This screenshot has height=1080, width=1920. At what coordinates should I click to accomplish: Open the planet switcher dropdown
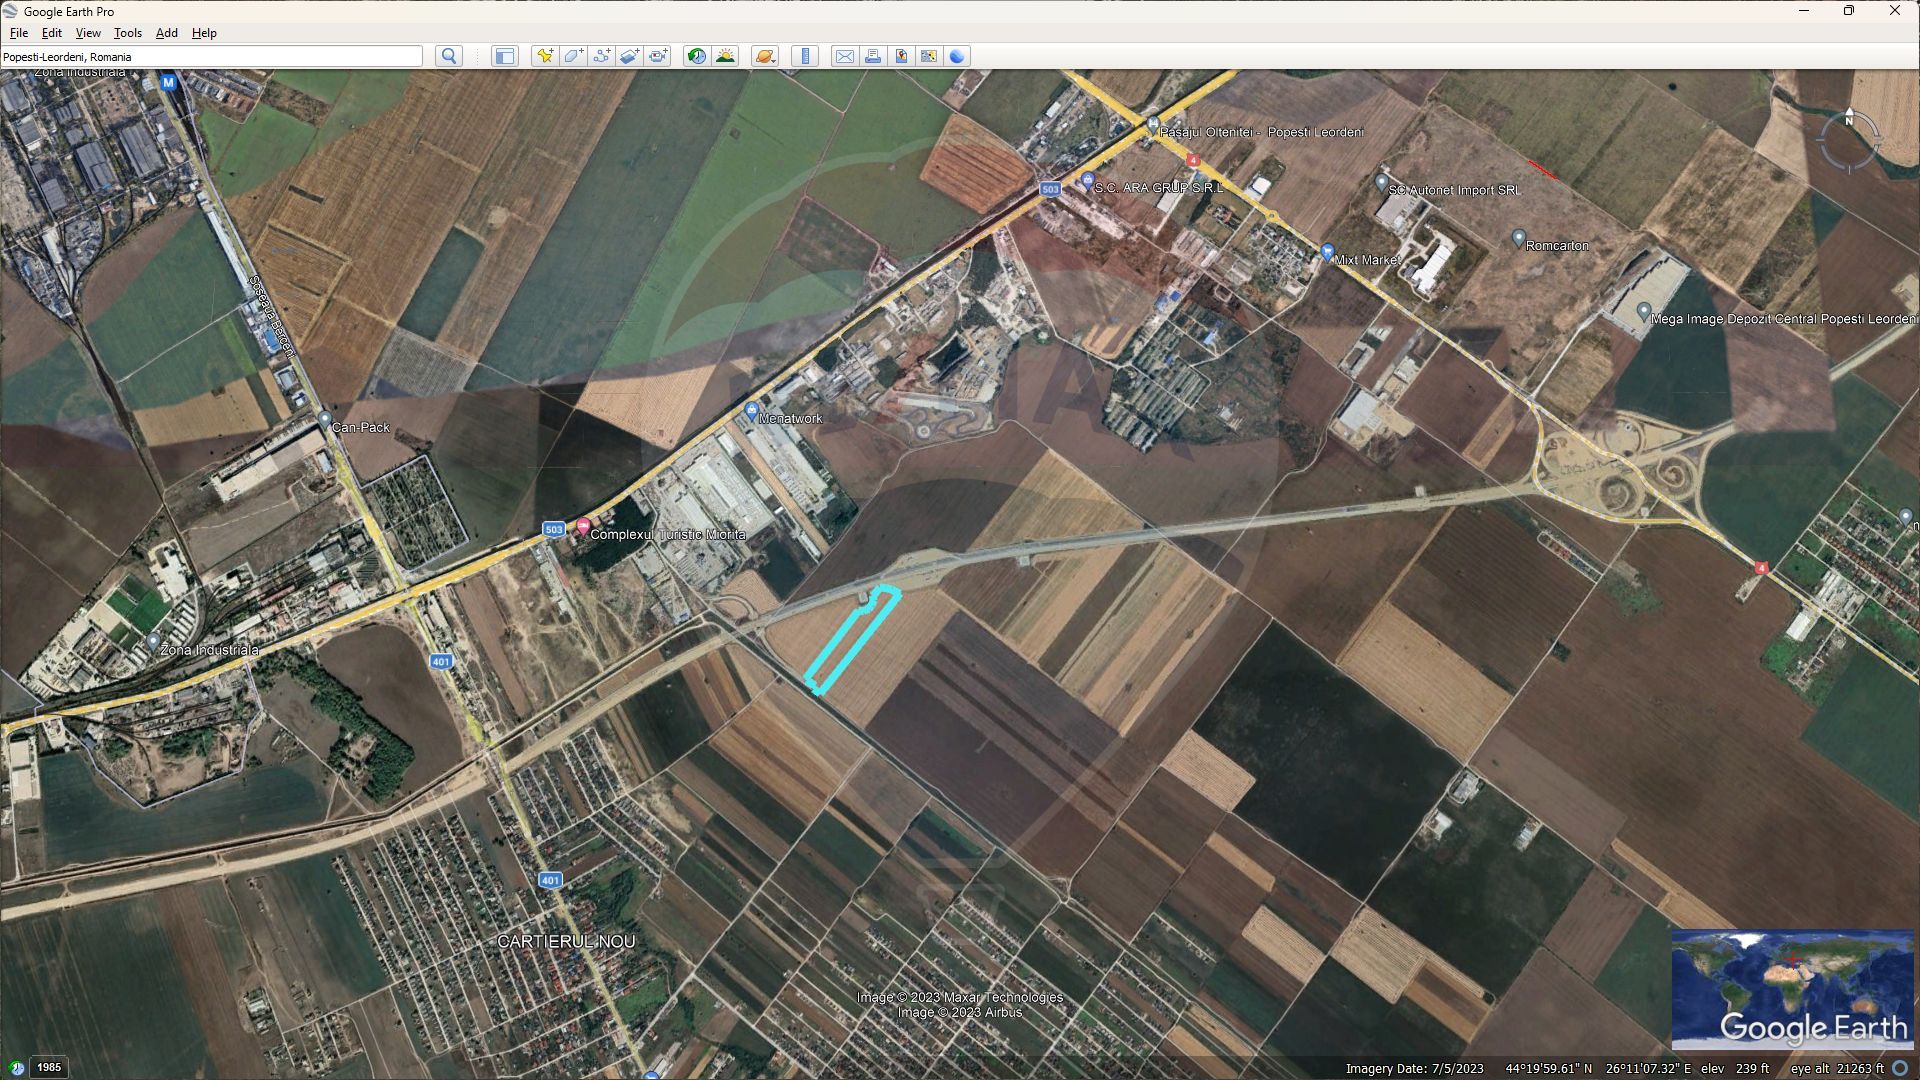pyautogui.click(x=765, y=56)
